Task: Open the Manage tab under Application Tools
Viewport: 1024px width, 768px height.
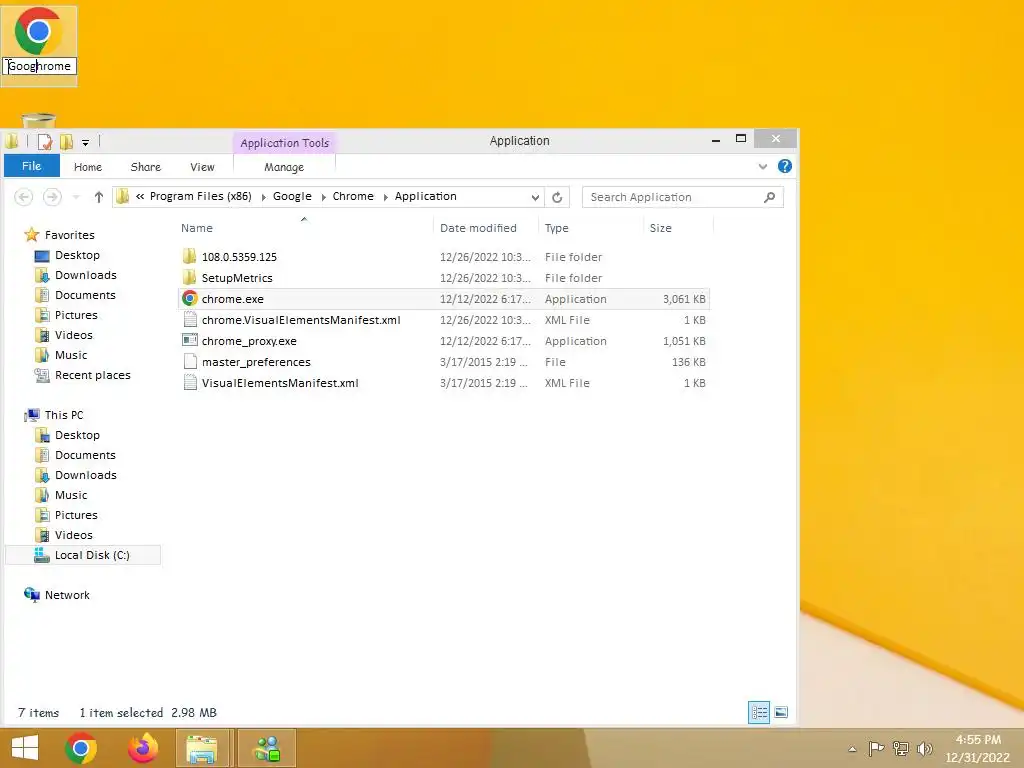Action: [x=284, y=167]
